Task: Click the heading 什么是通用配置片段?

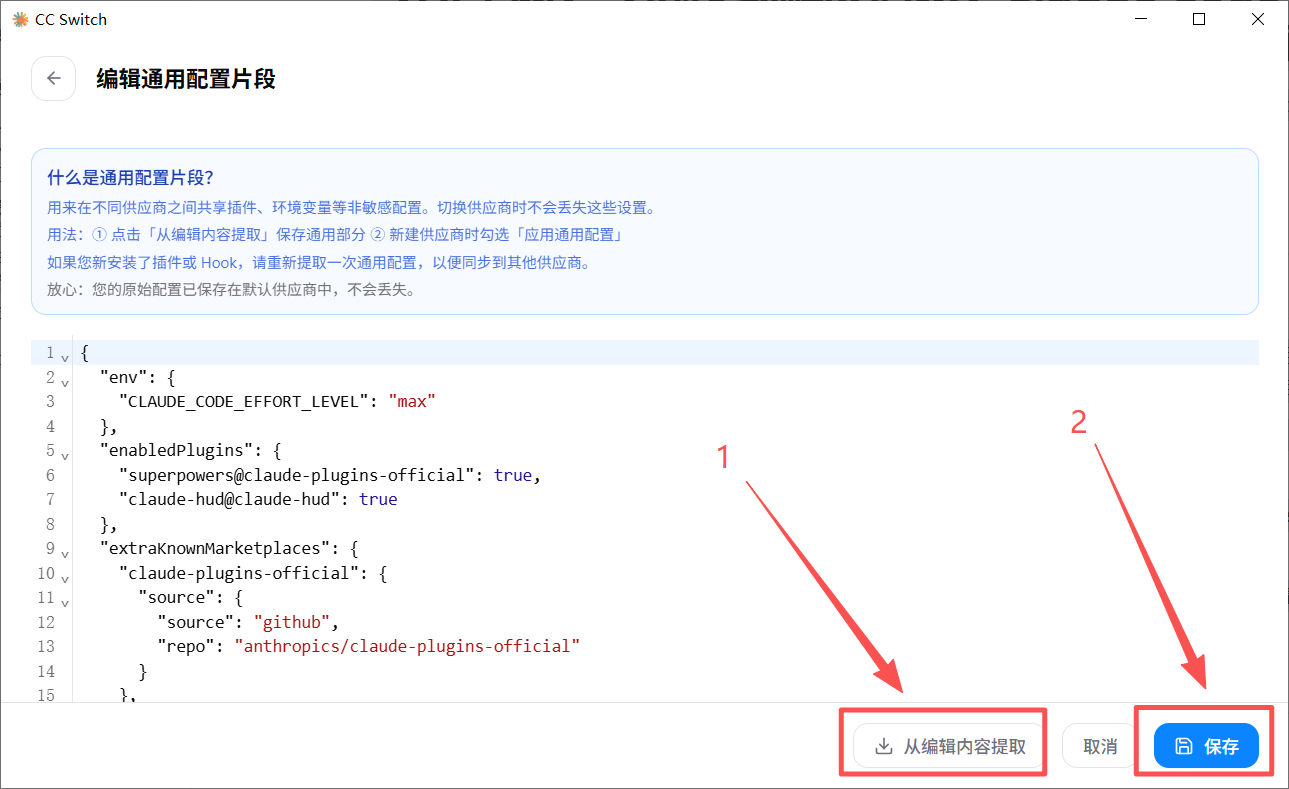Action: coord(130,178)
